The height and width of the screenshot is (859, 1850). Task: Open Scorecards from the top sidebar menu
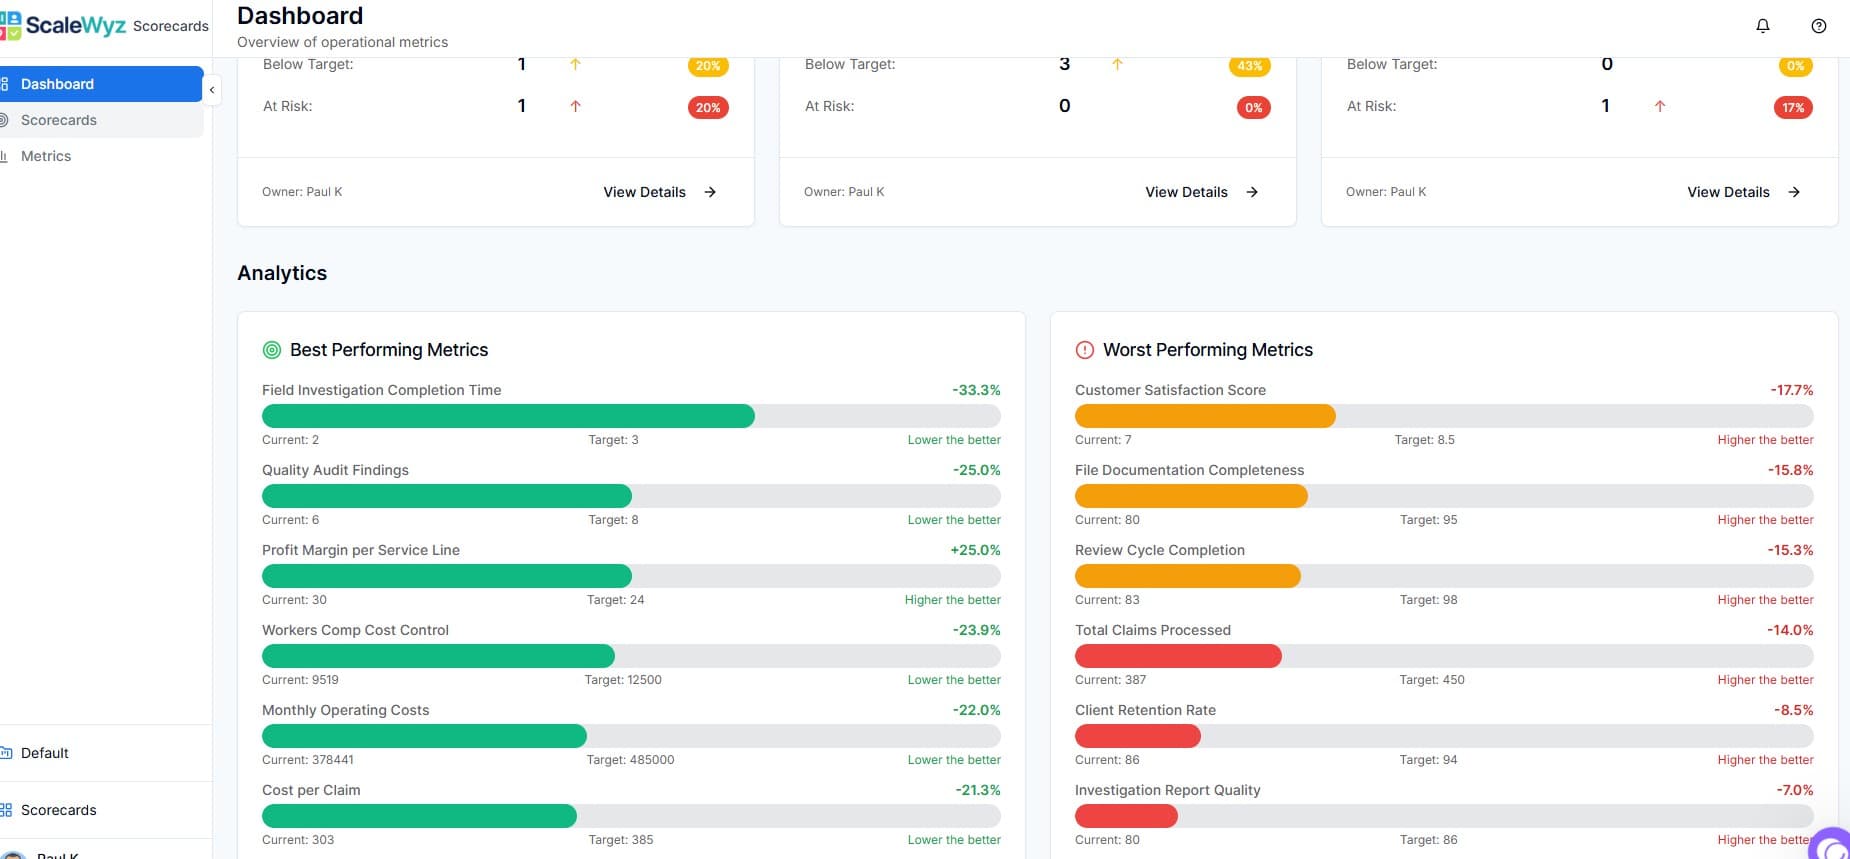pyautogui.click(x=59, y=120)
